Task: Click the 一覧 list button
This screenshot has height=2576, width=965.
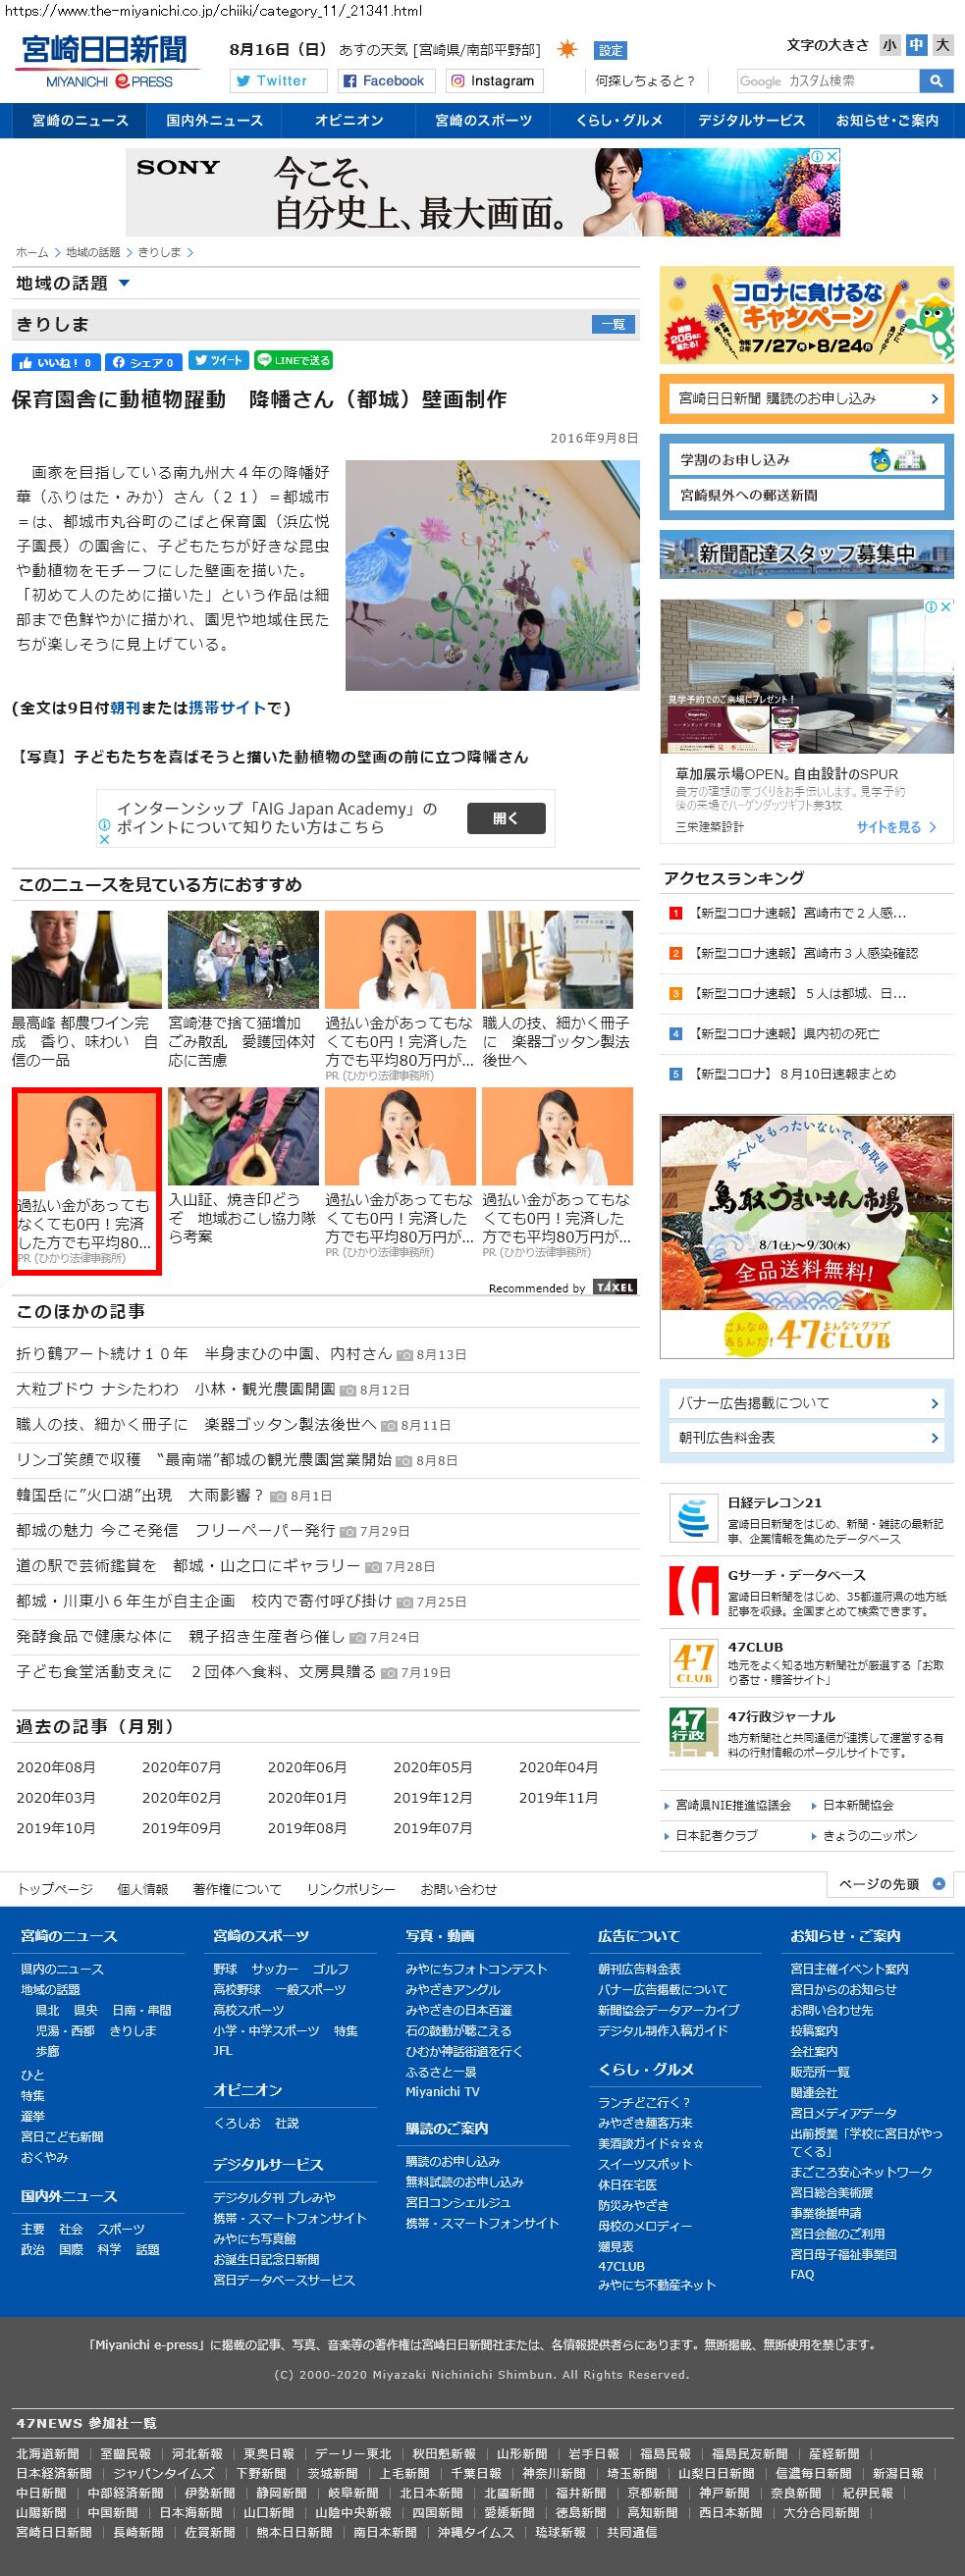Action: pos(613,324)
